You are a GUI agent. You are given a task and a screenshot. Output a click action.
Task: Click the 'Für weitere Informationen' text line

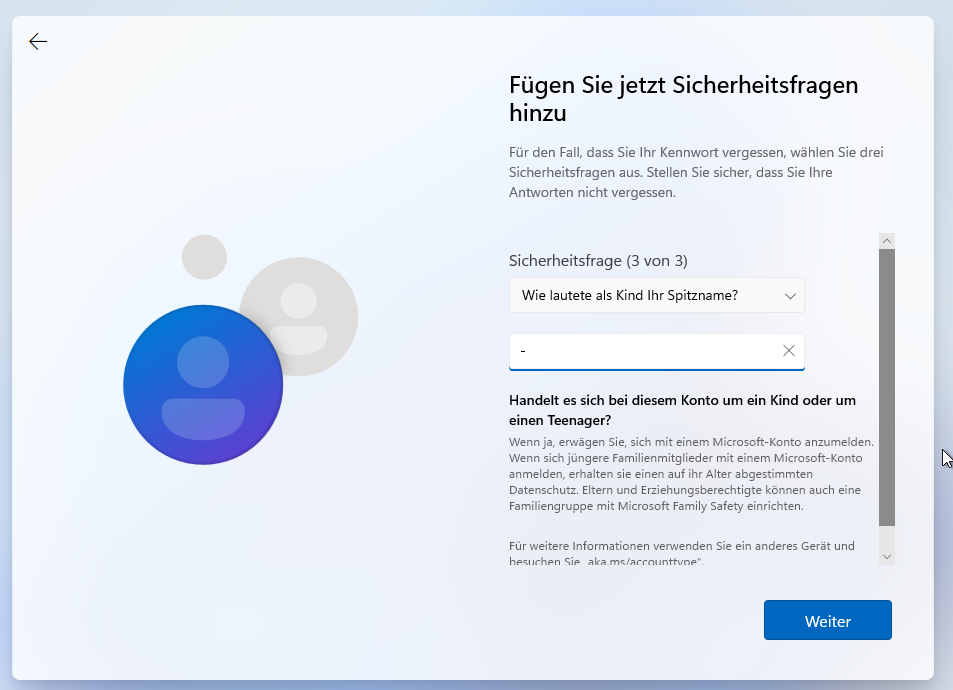(x=681, y=546)
